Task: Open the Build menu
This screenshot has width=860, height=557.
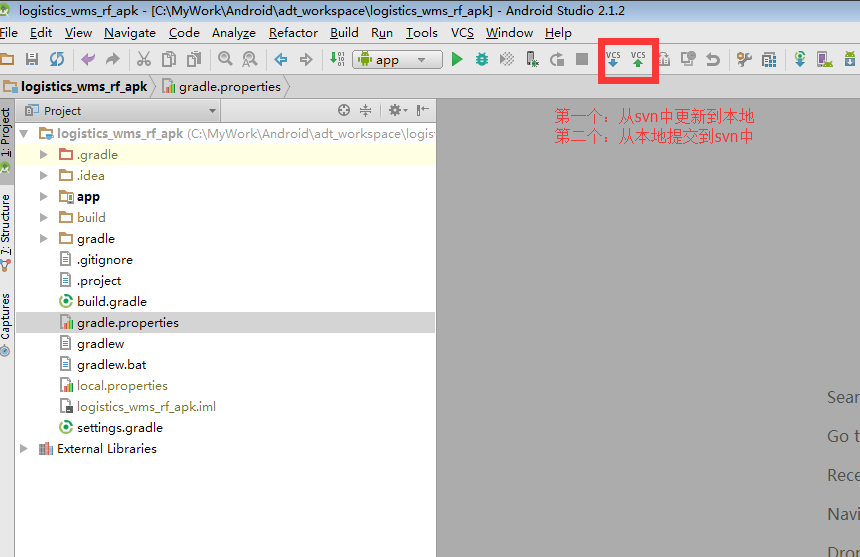Action: 344,33
